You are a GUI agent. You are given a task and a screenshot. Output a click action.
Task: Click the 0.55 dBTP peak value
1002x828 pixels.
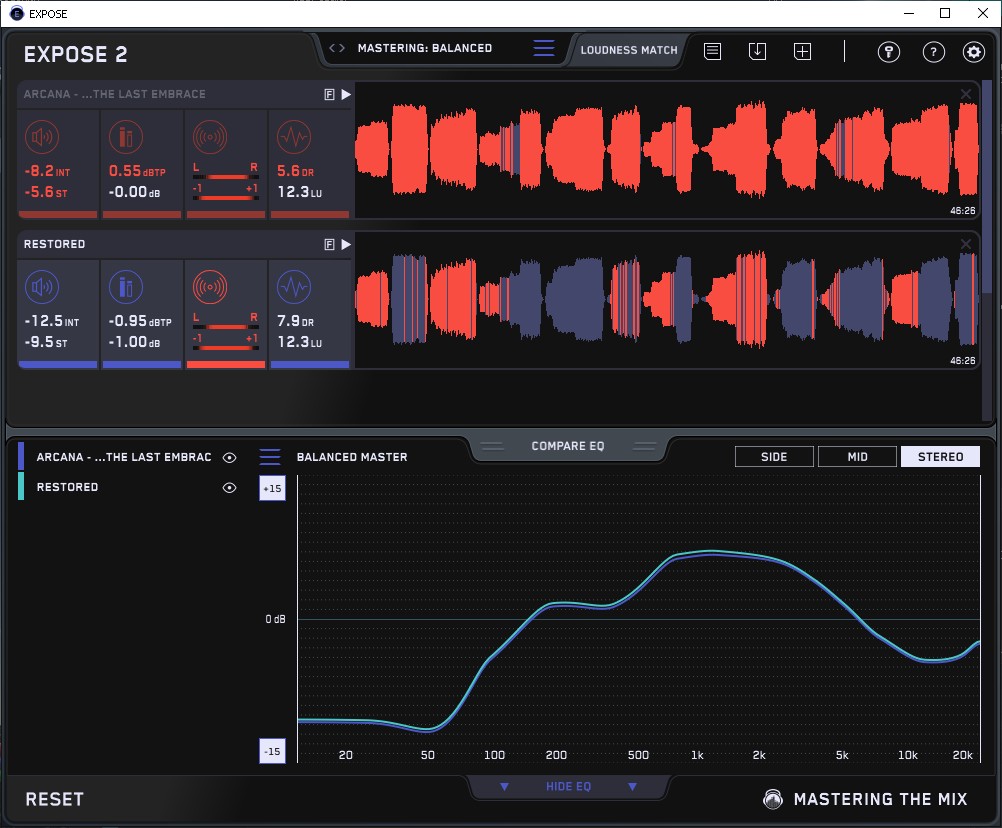[x=137, y=171]
